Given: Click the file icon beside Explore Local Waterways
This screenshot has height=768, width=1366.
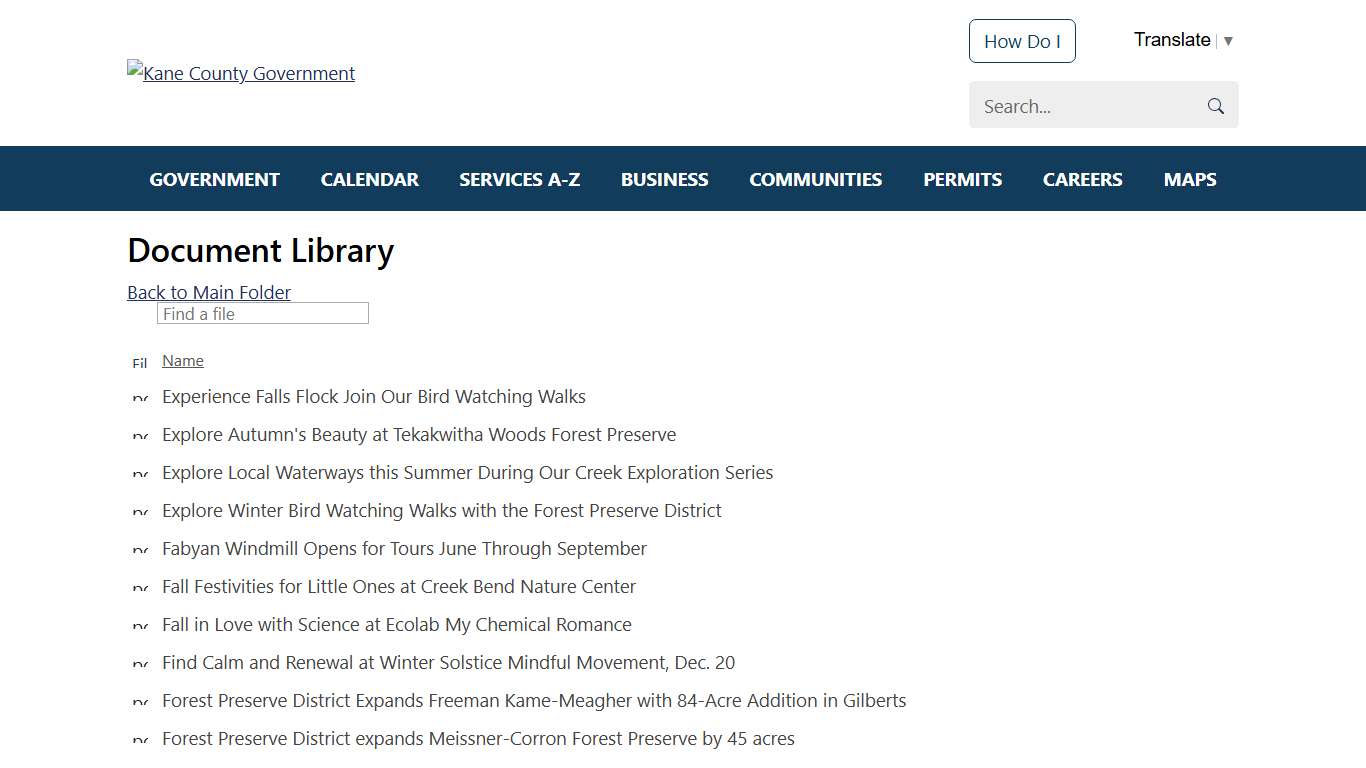Looking at the screenshot, I should [x=140, y=473].
